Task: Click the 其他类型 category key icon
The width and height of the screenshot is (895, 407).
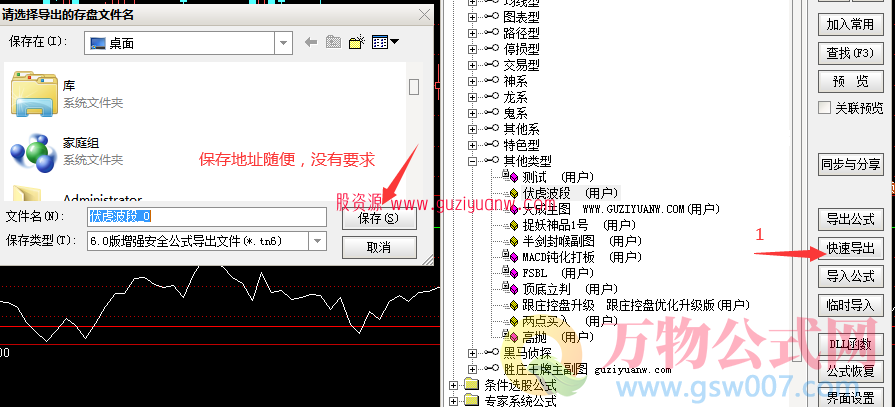Action: coord(490,162)
